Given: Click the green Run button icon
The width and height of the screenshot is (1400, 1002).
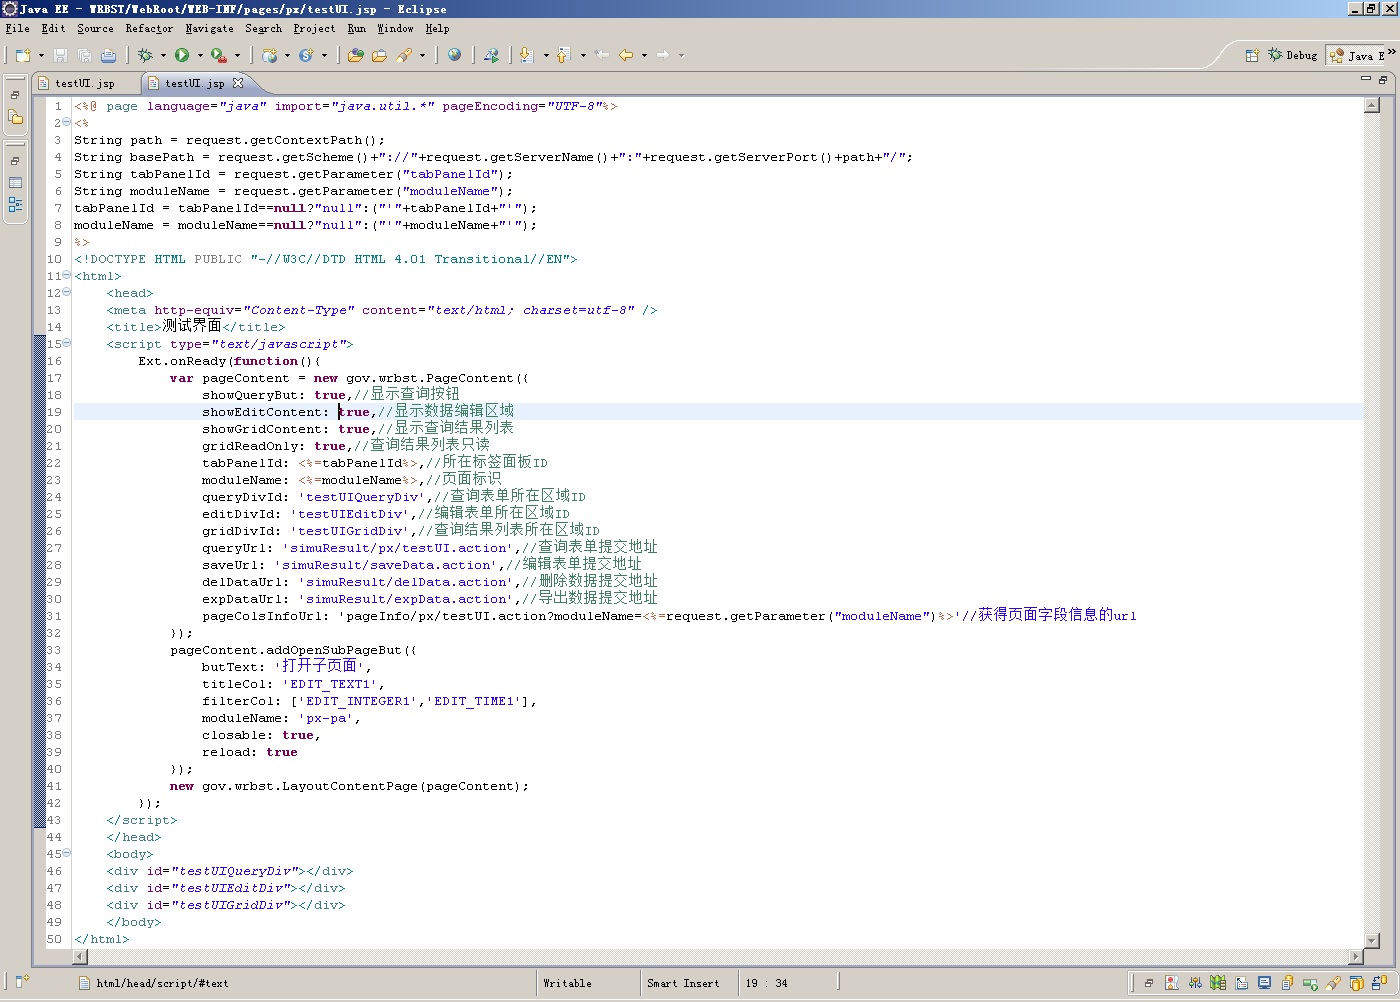Looking at the screenshot, I should coord(182,55).
